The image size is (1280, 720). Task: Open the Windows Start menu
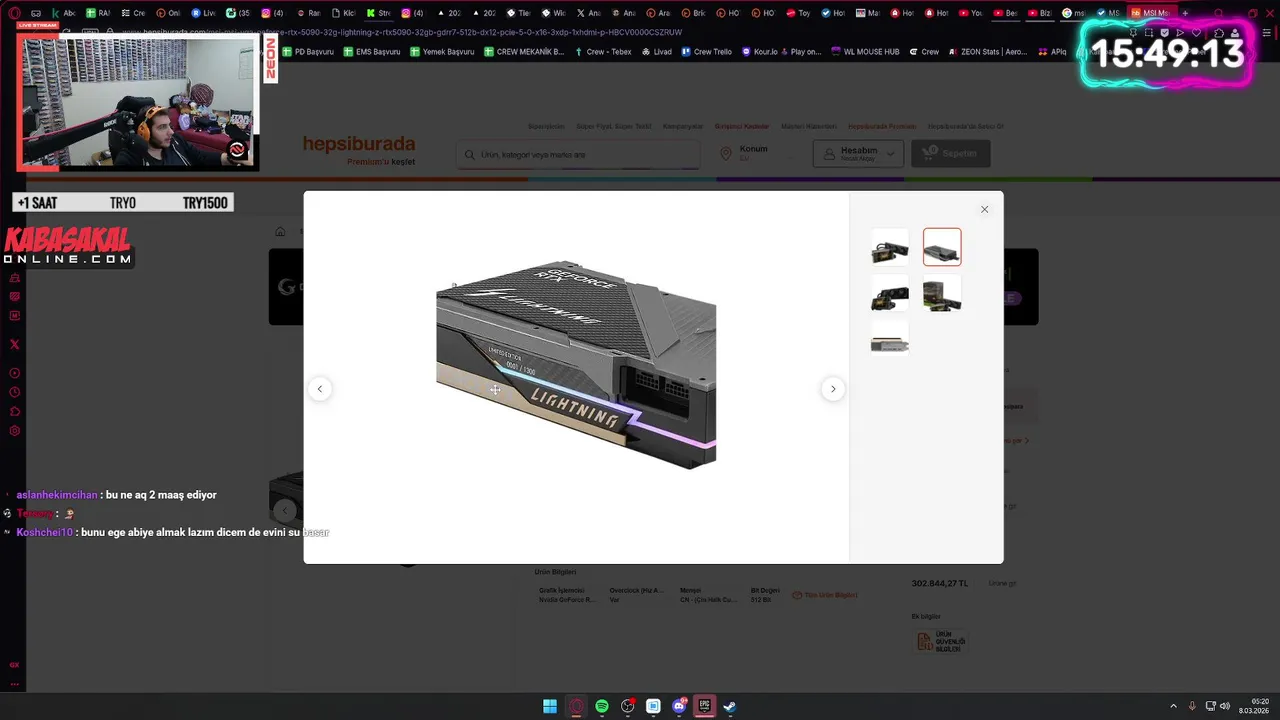(x=550, y=706)
